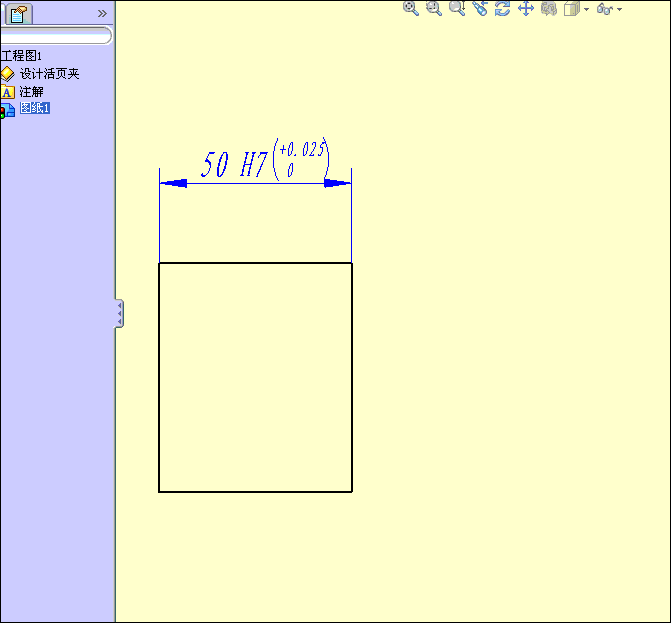Click the Rotate/Rebuild view arrows icon
671x623 pixels.
503,9
